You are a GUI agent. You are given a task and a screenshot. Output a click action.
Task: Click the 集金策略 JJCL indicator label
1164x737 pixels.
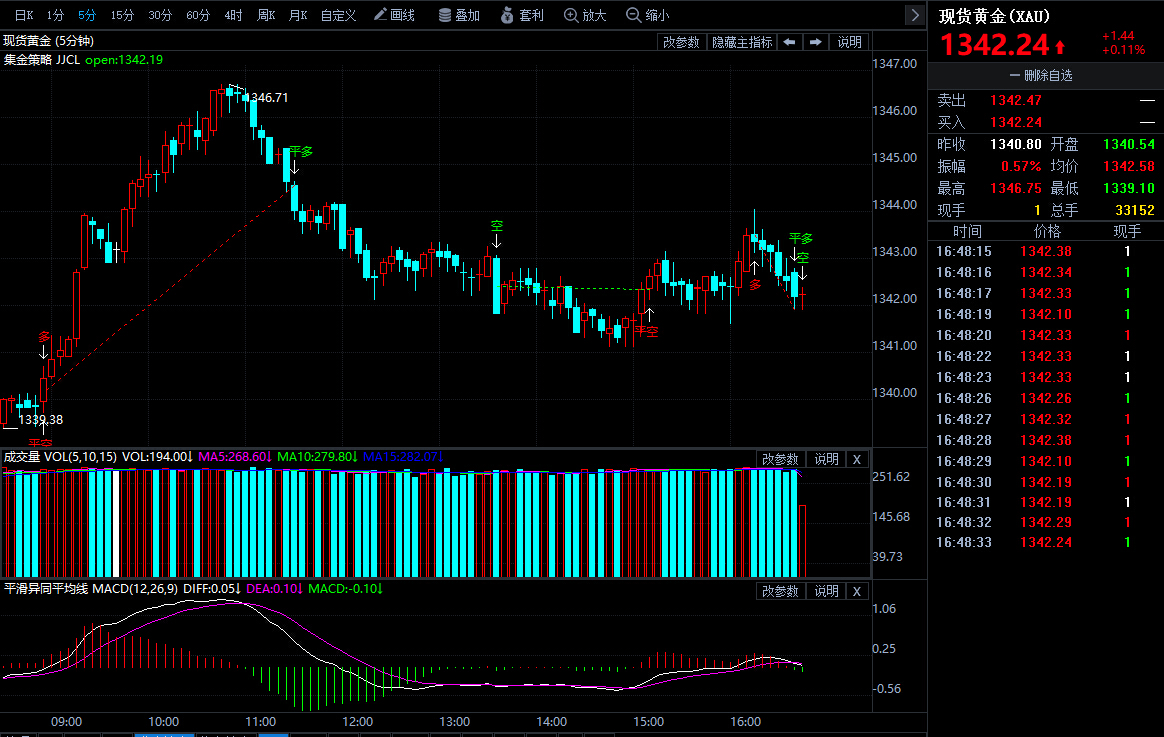click(42, 60)
